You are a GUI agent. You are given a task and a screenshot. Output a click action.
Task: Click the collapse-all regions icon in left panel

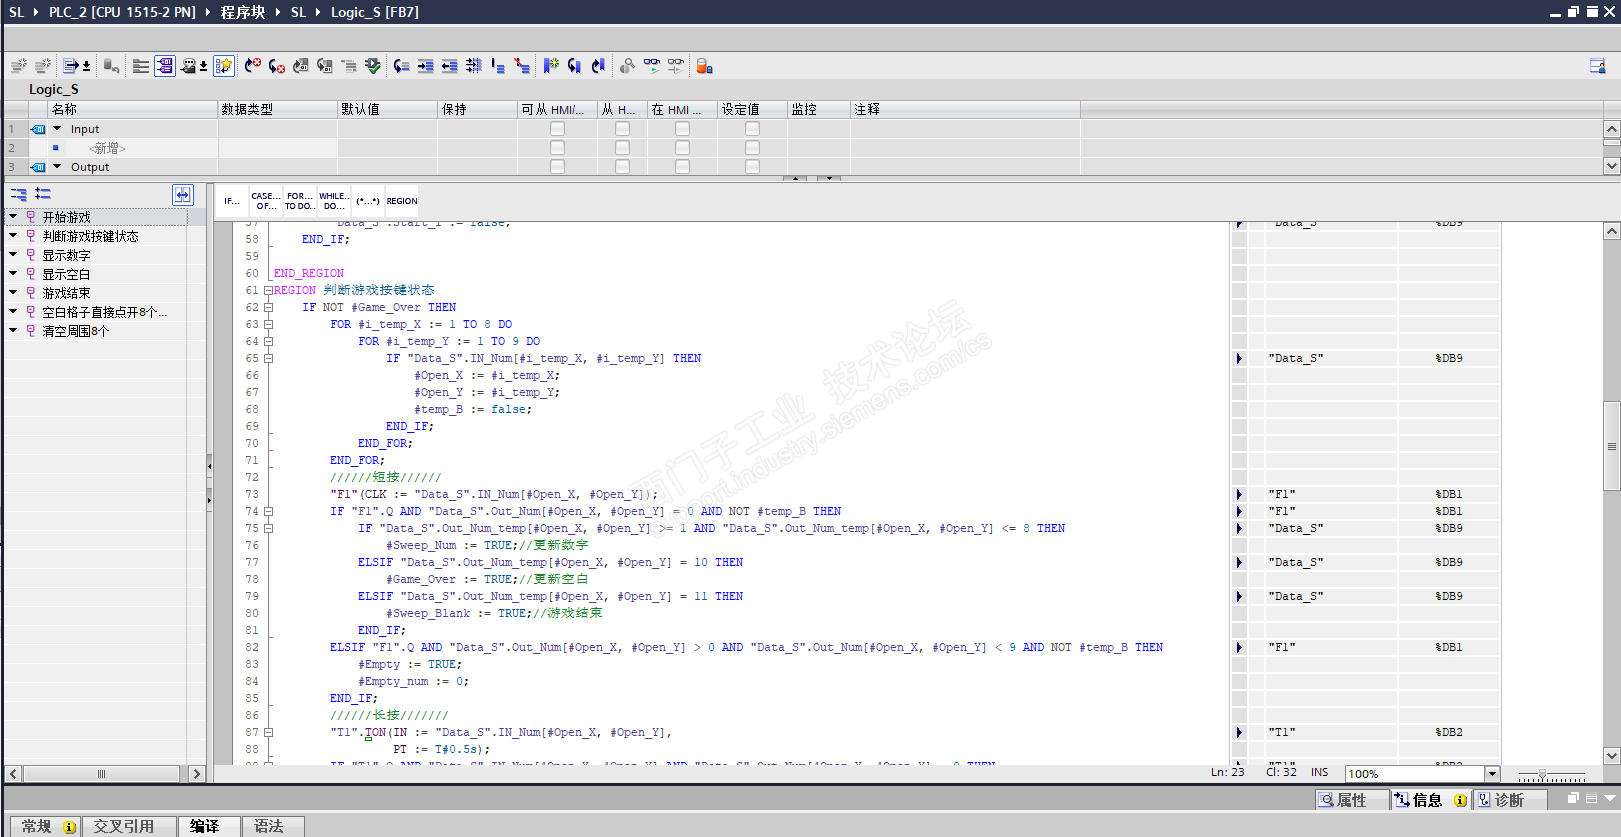pyautogui.click(x=19, y=194)
